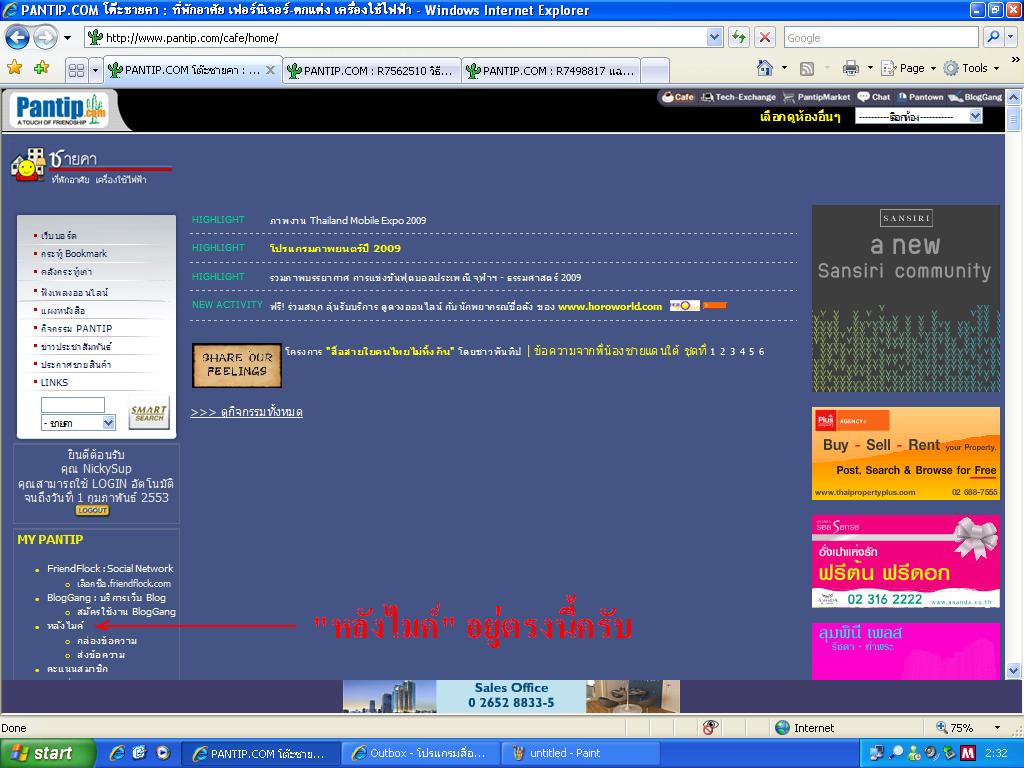Switch to the untitled Paint window
This screenshot has height=768, width=1024.
pos(581,753)
